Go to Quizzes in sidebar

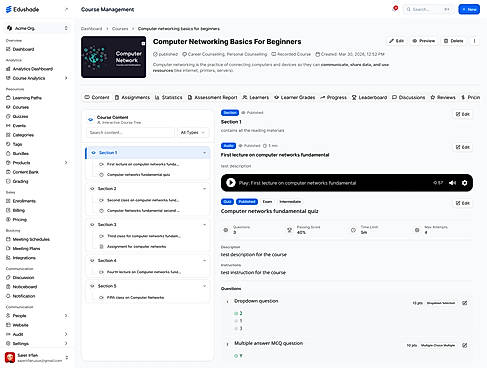click(20, 116)
